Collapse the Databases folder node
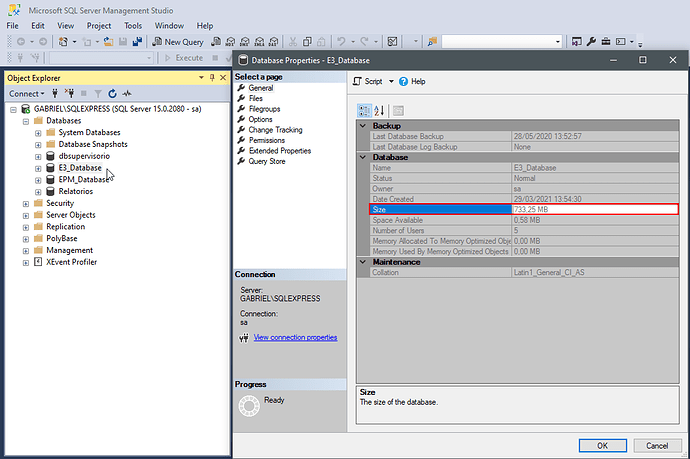Image resolution: width=690 pixels, height=459 pixels. 26,121
